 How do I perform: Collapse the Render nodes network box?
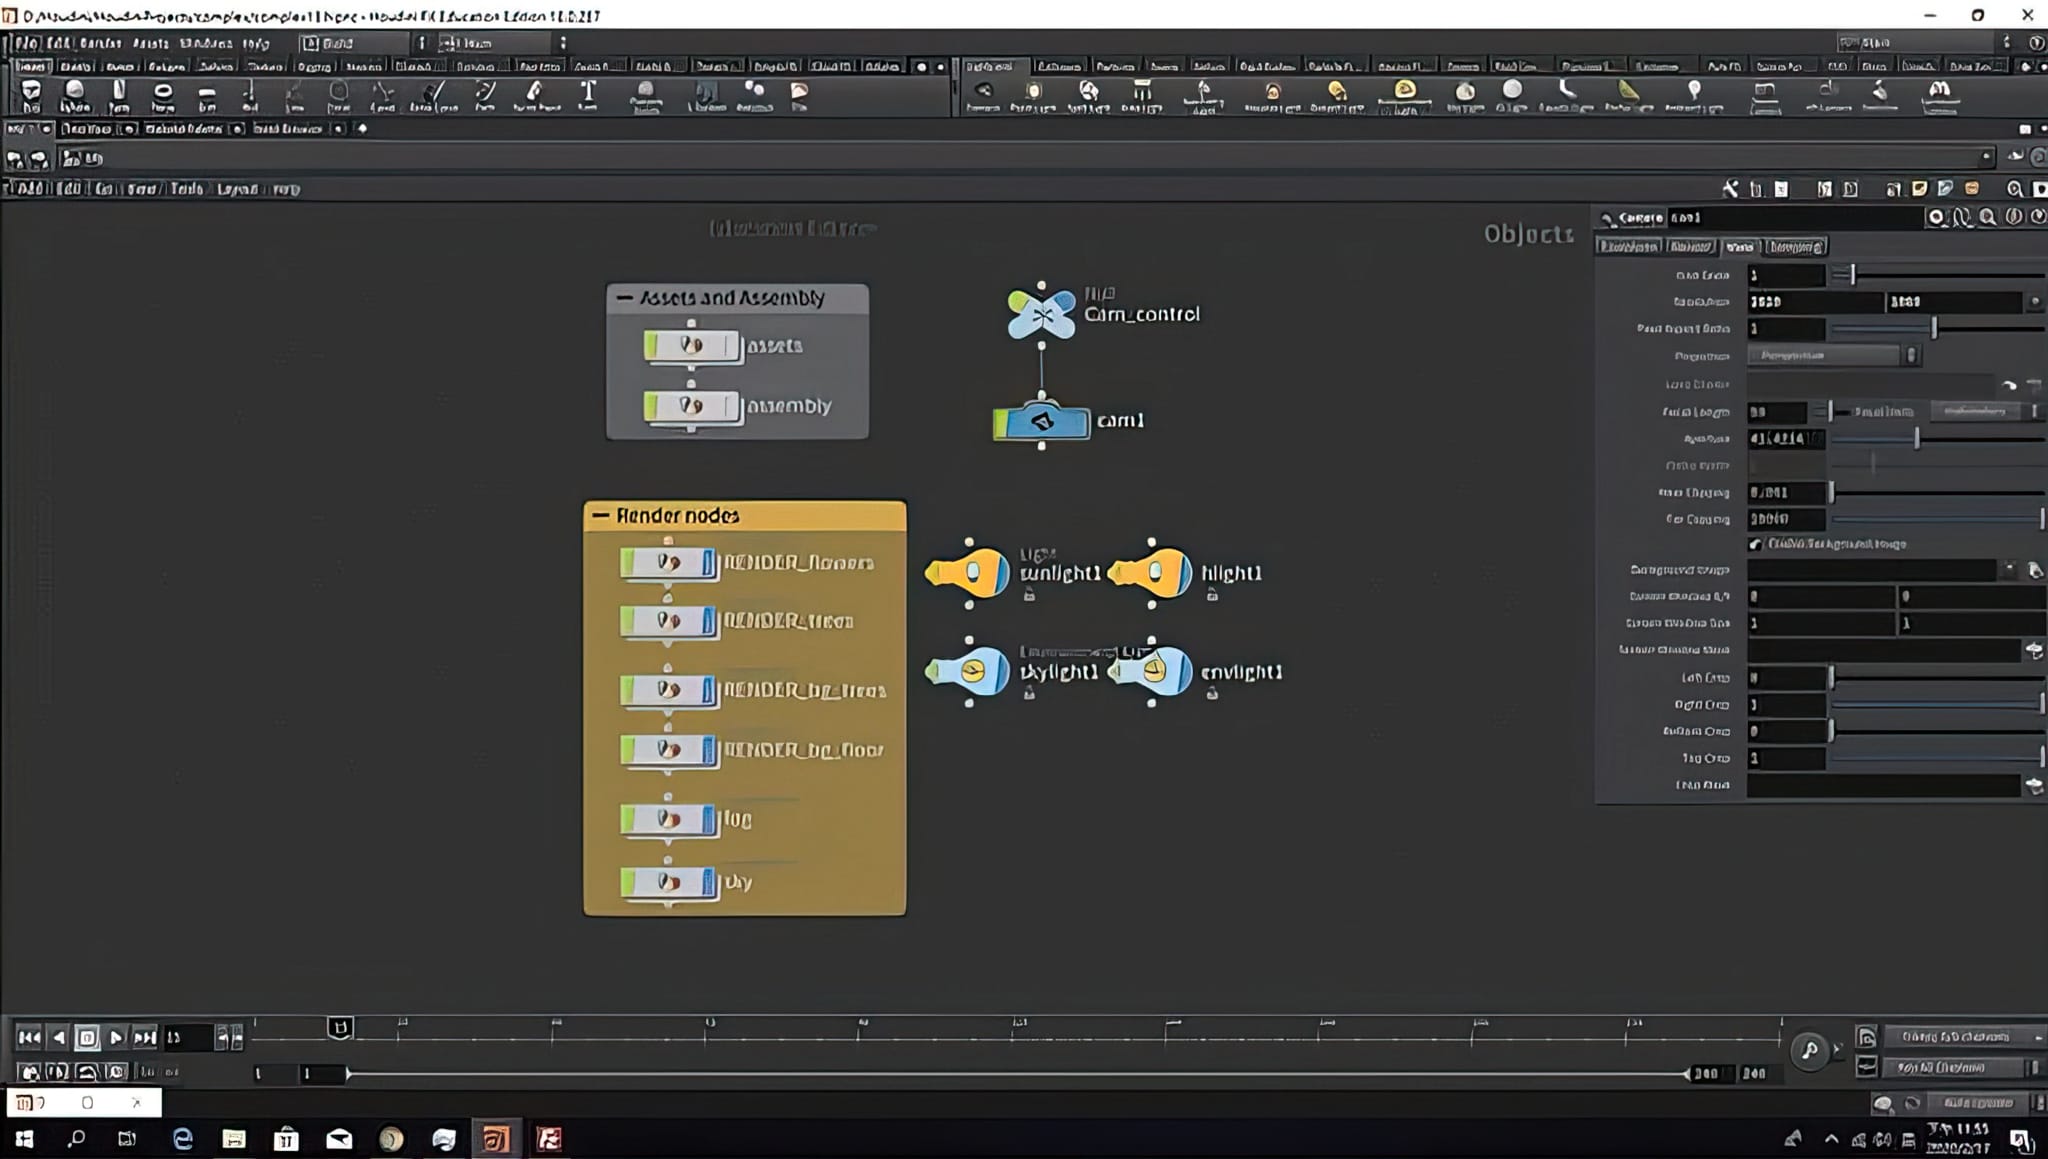601,516
